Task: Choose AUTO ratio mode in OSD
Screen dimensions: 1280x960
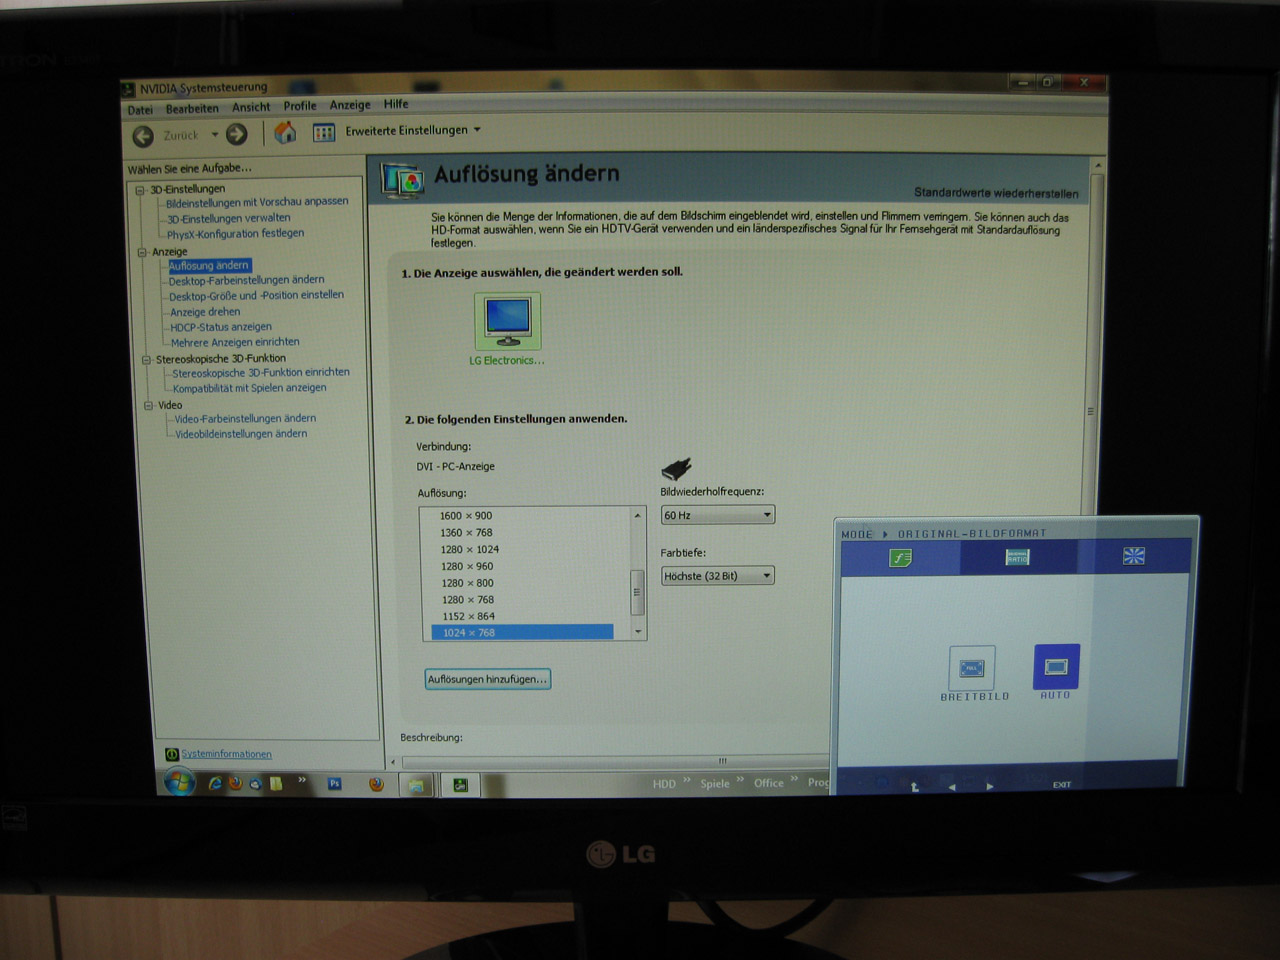Action: tap(1056, 666)
